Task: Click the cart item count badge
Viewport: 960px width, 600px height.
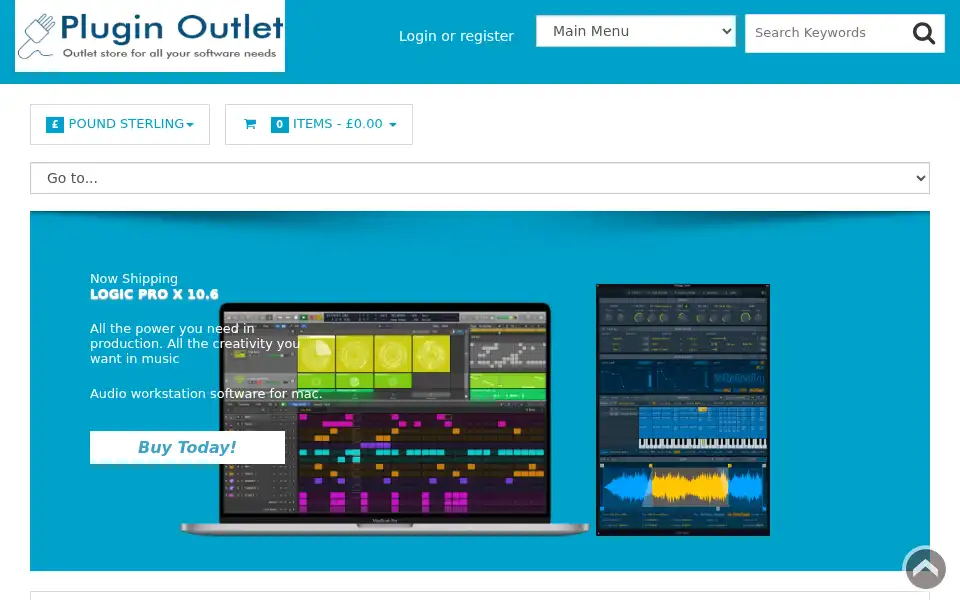Action: coord(280,125)
